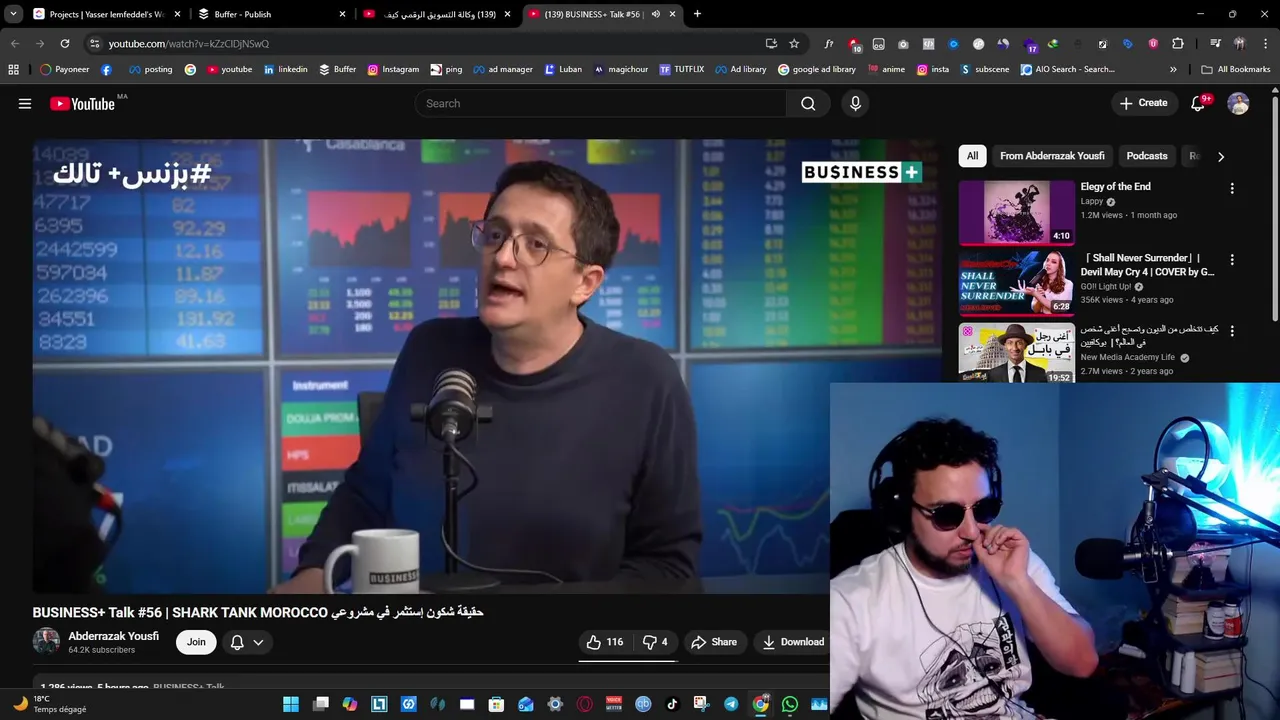Open Telegram from the taskbar
1280x720 pixels.
click(x=731, y=704)
